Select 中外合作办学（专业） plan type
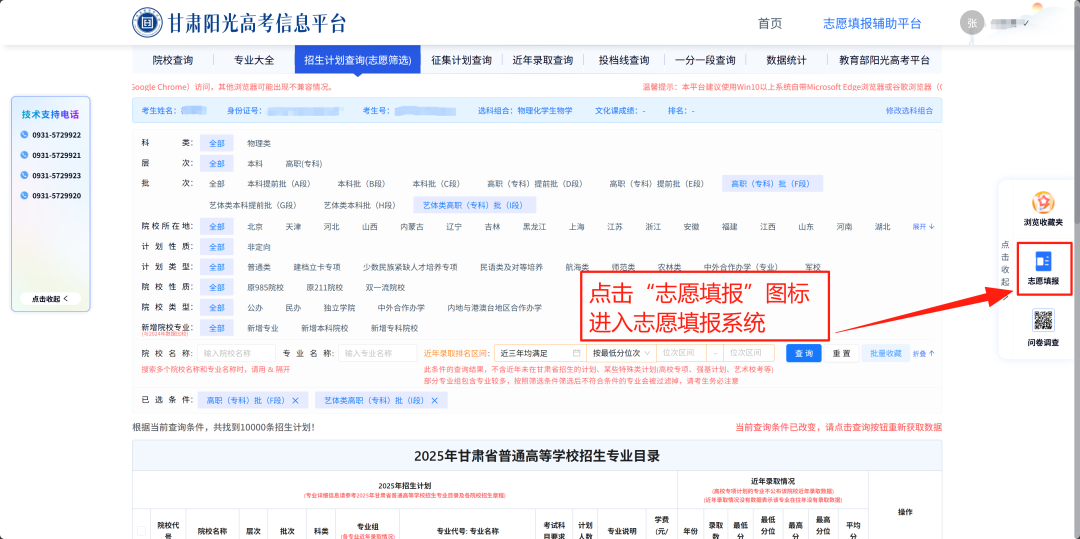 (x=741, y=267)
